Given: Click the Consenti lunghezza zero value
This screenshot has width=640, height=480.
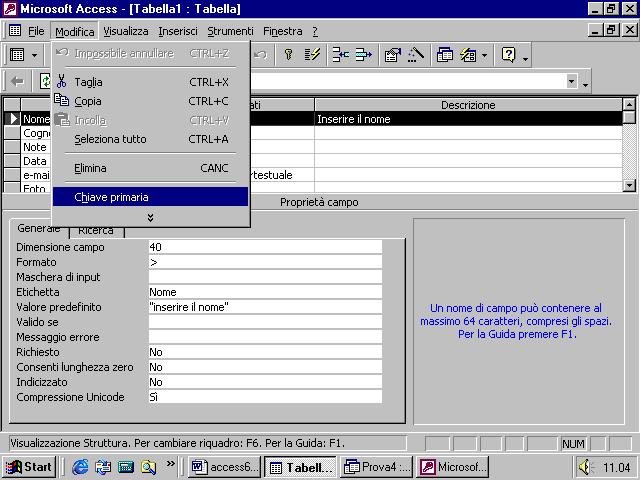Looking at the screenshot, I should tap(265, 367).
